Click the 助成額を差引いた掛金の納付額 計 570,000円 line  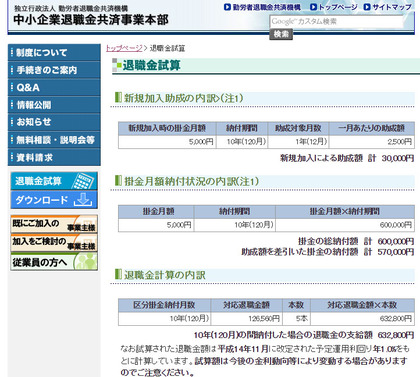click(328, 252)
